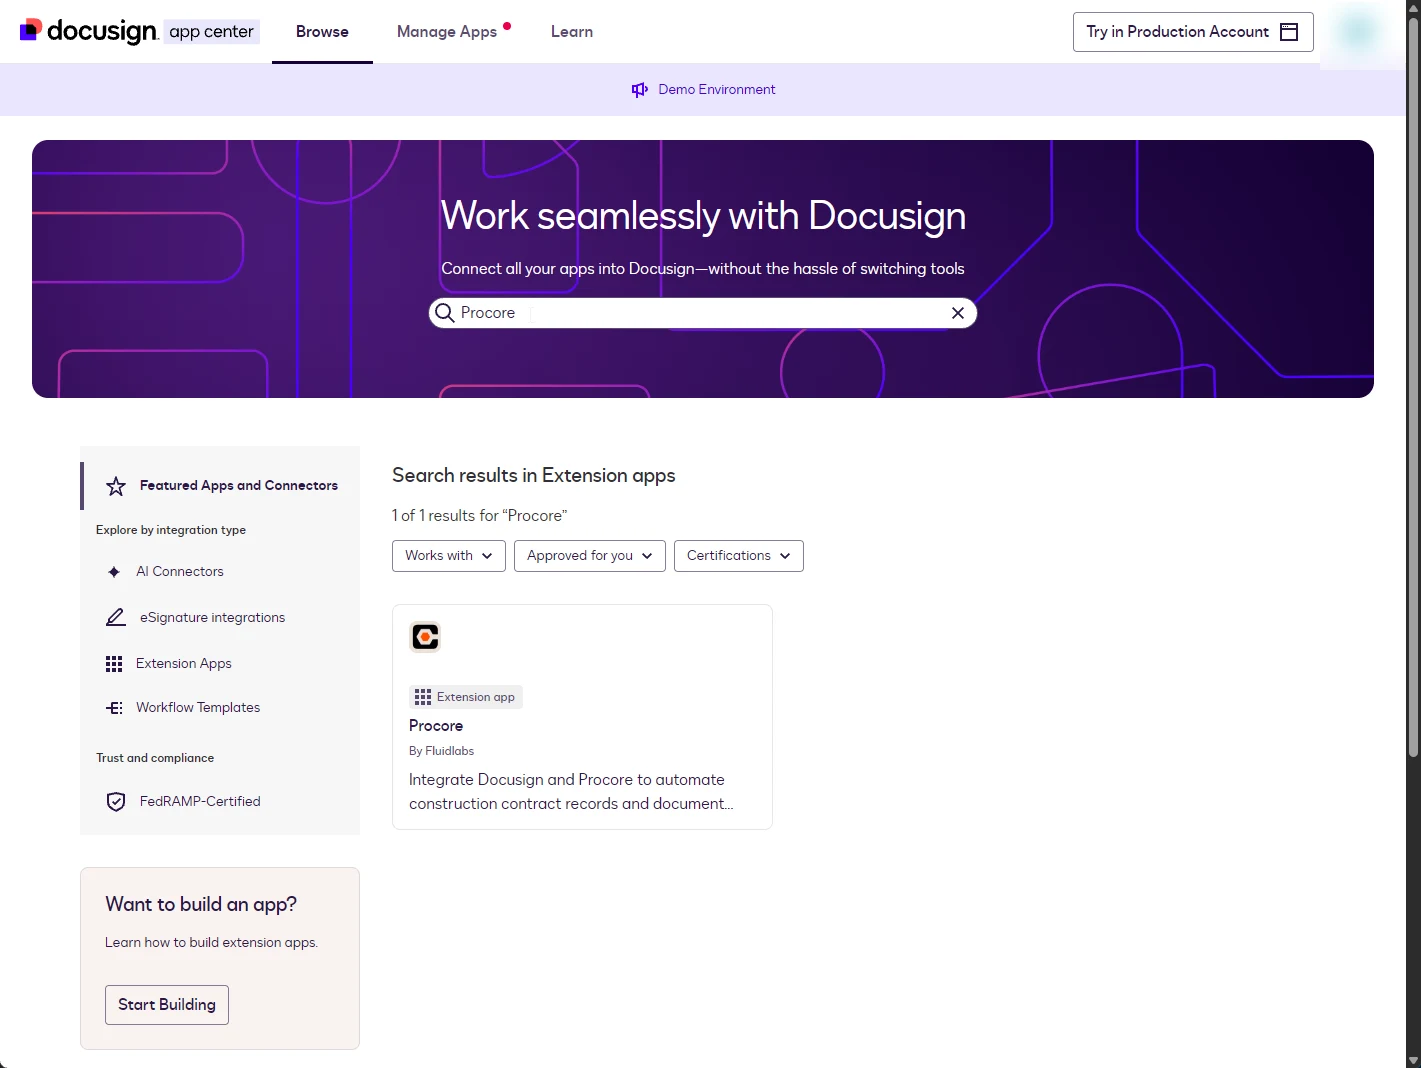
Task: Click 'Learn how to build extension apps.' text
Action: point(211,943)
